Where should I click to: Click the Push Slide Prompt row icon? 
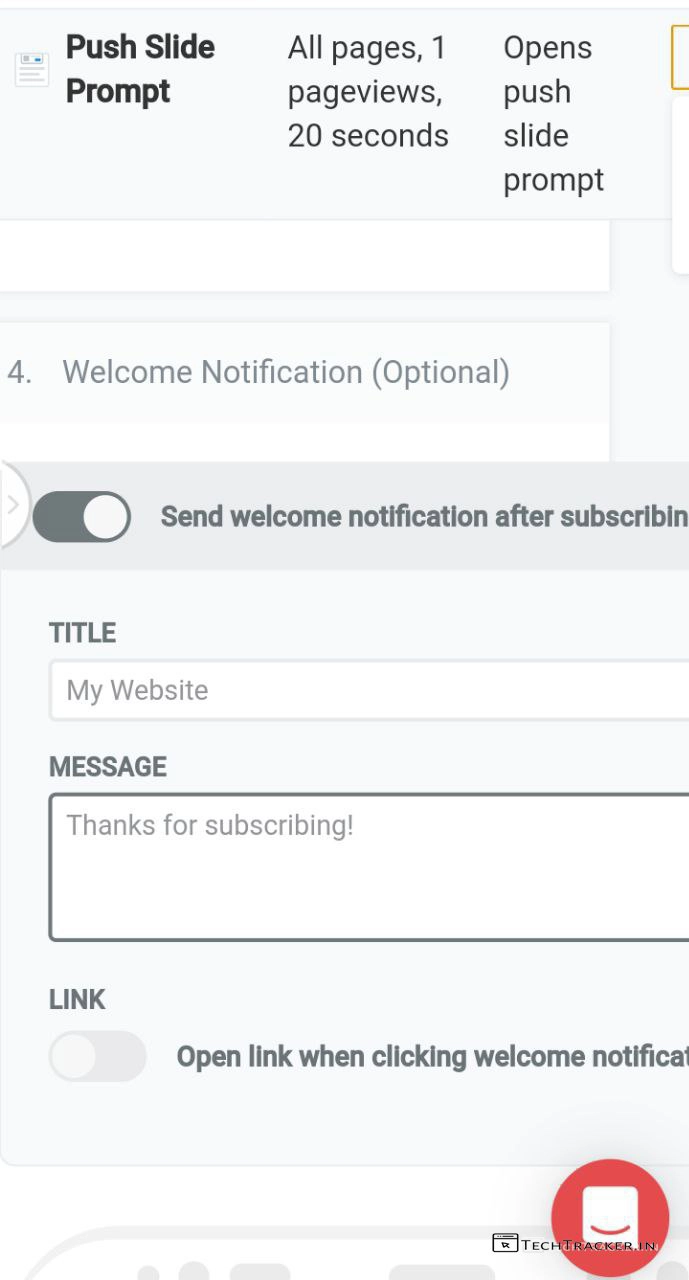pyautogui.click(x=32, y=69)
